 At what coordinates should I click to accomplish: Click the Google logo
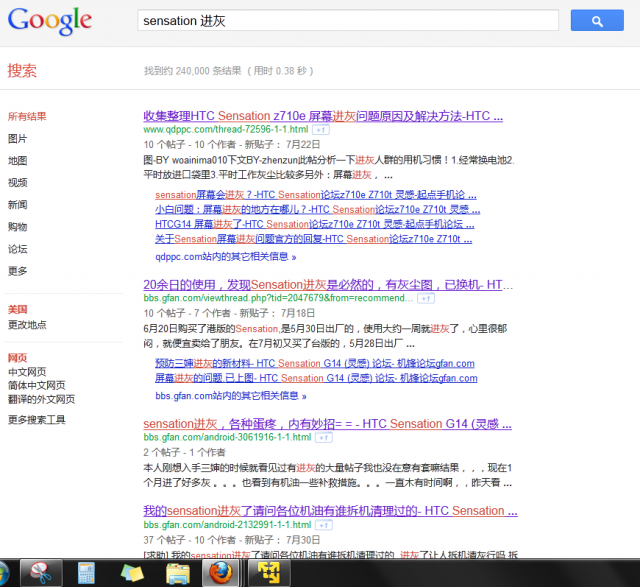click(x=50, y=21)
